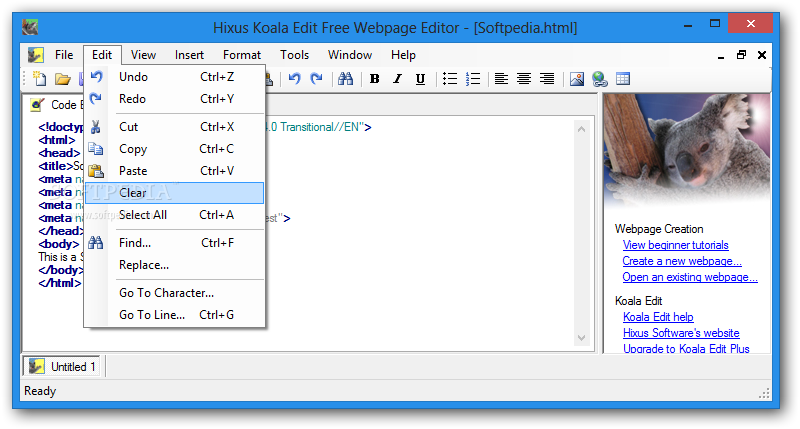This screenshot has width=800, height=429.
Task: Click the Undo arrow in the toolbar
Action: (x=294, y=79)
